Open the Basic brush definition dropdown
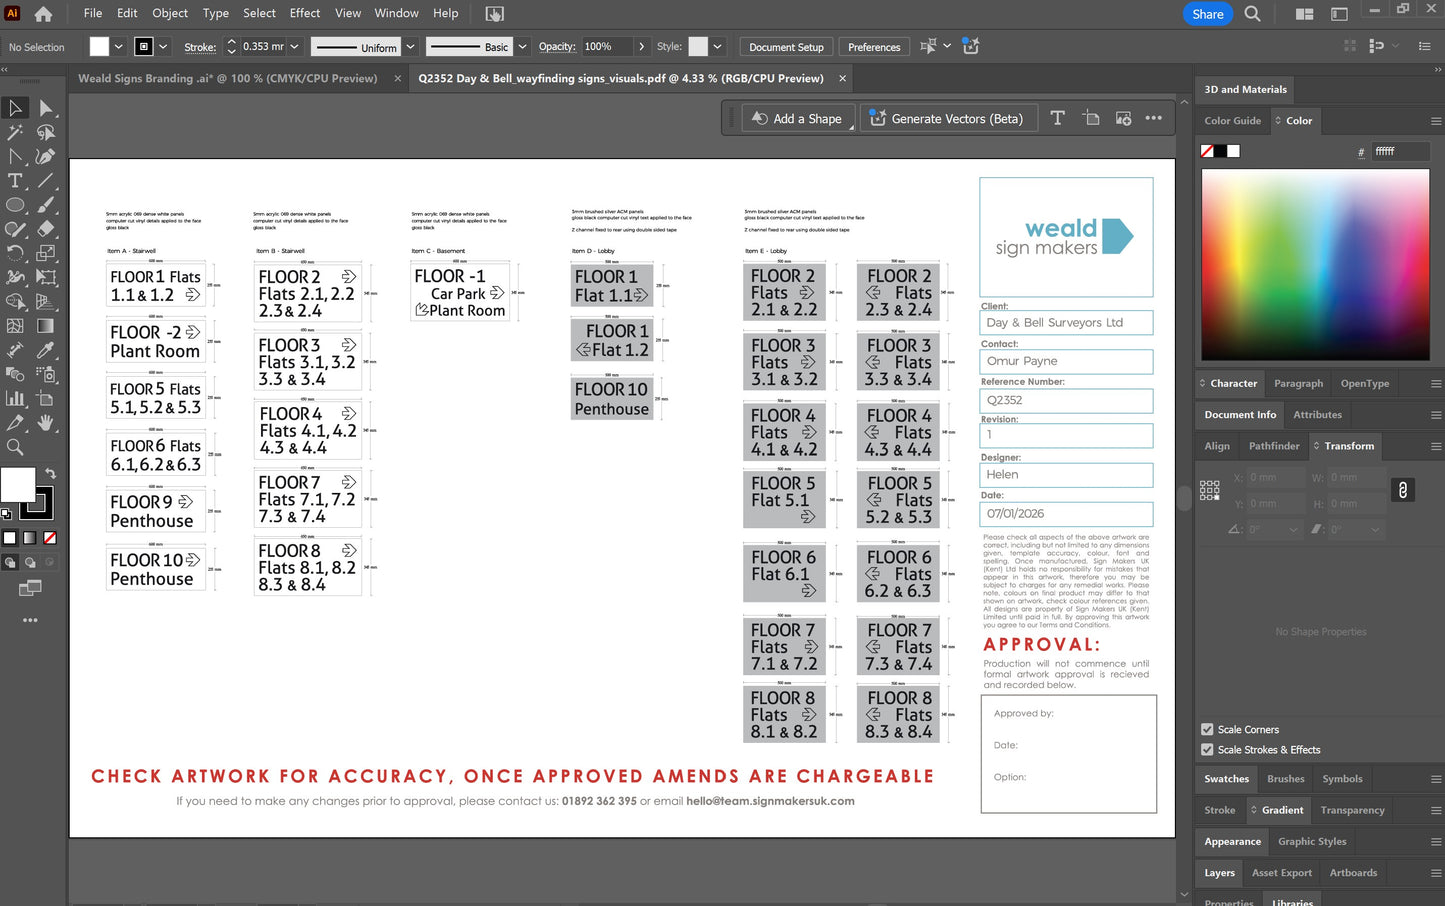The width and height of the screenshot is (1445, 906). pyautogui.click(x=522, y=46)
